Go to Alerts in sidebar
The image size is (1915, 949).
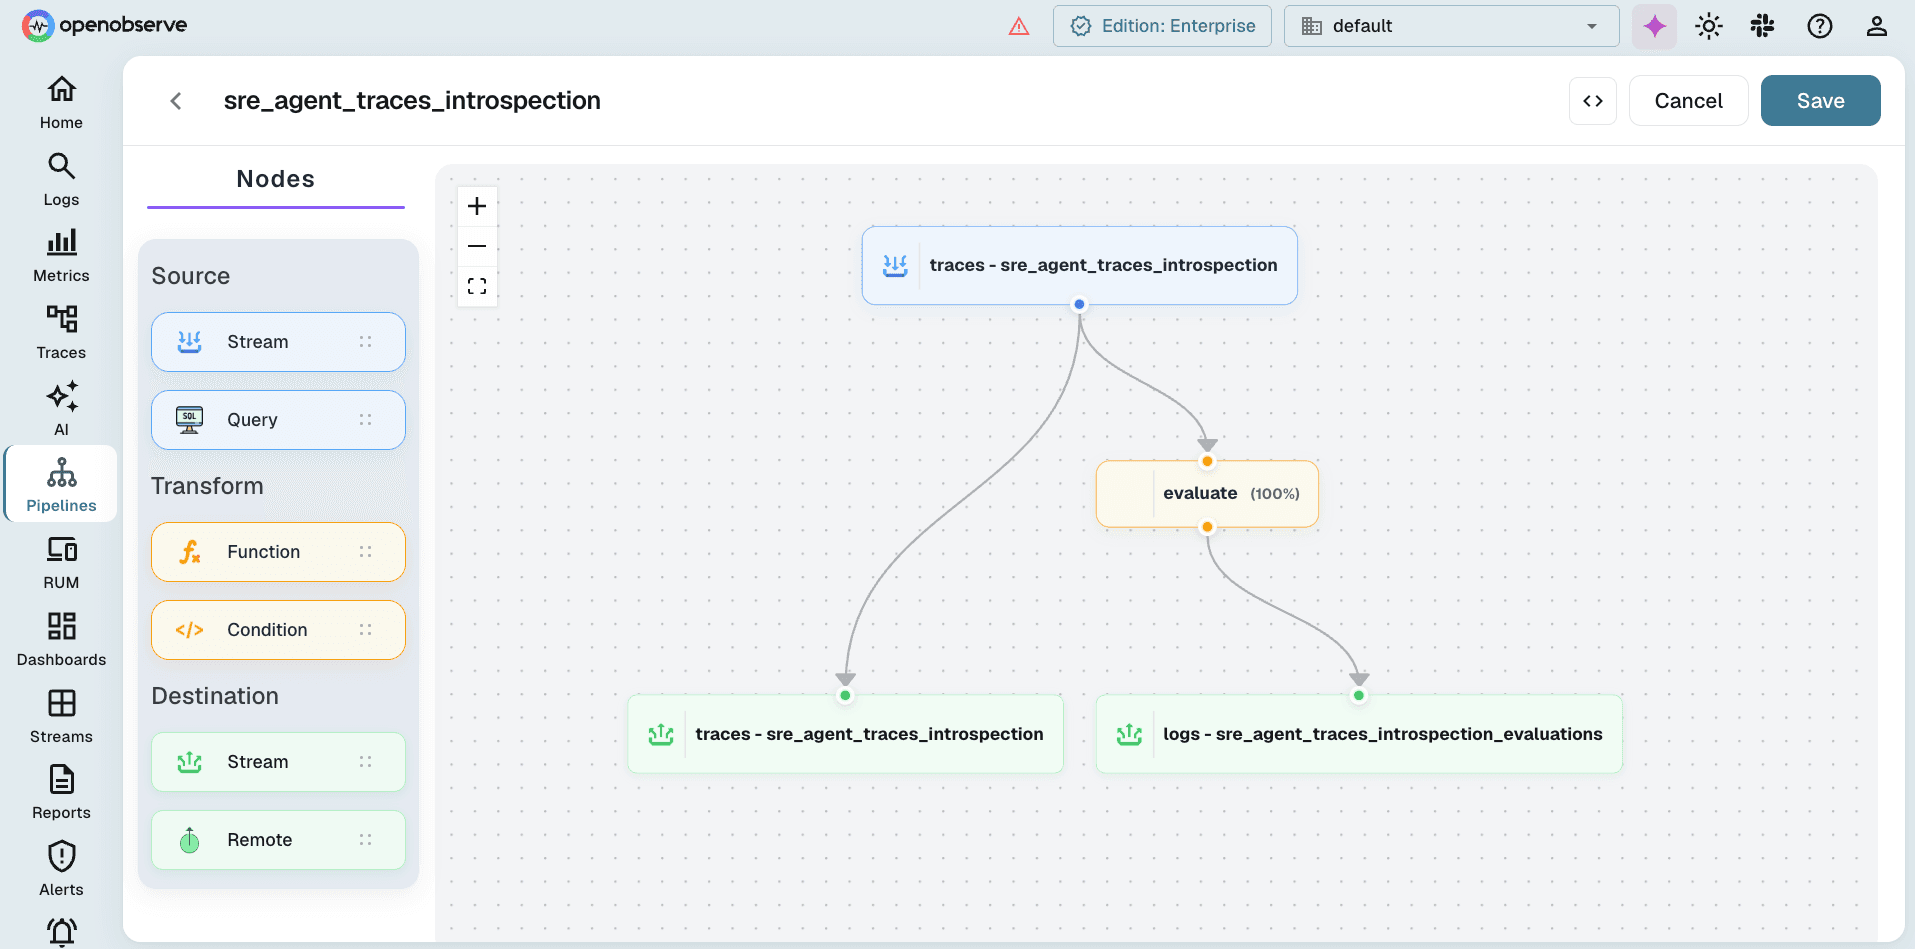coord(61,870)
